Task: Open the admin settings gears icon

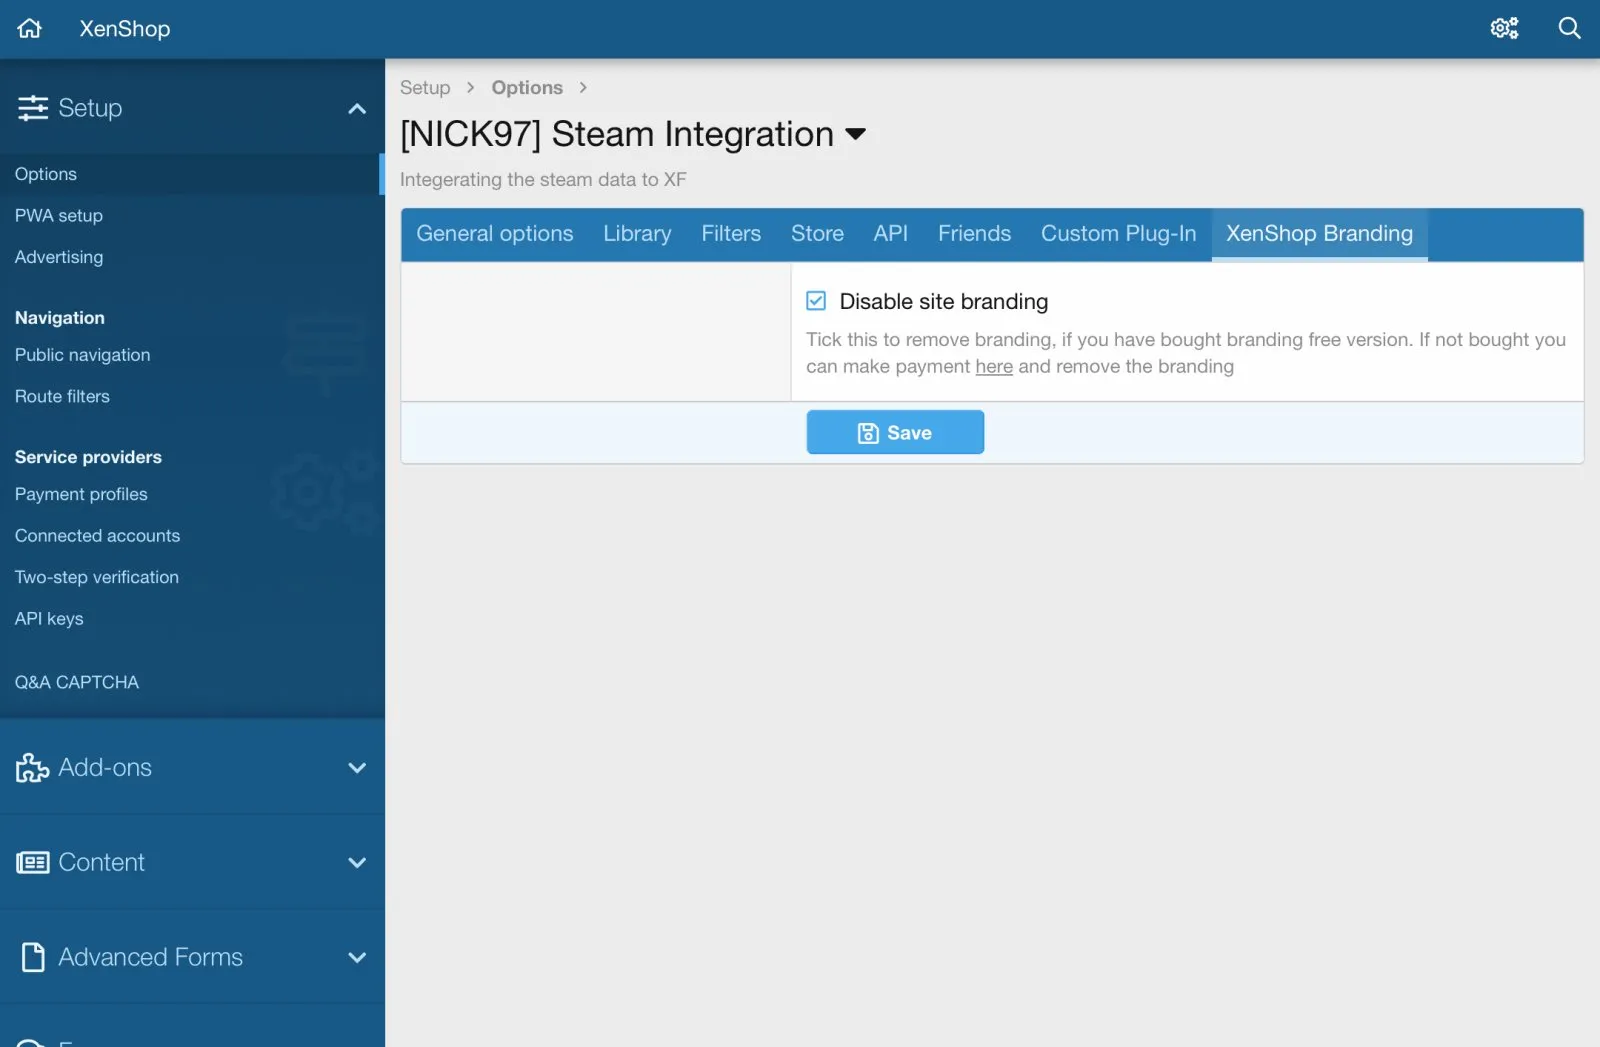Action: tap(1504, 28)
